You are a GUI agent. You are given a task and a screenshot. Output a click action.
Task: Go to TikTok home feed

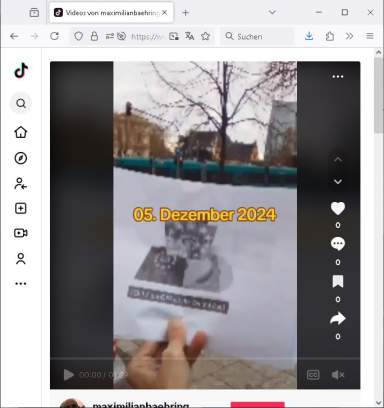pos(21,132)
